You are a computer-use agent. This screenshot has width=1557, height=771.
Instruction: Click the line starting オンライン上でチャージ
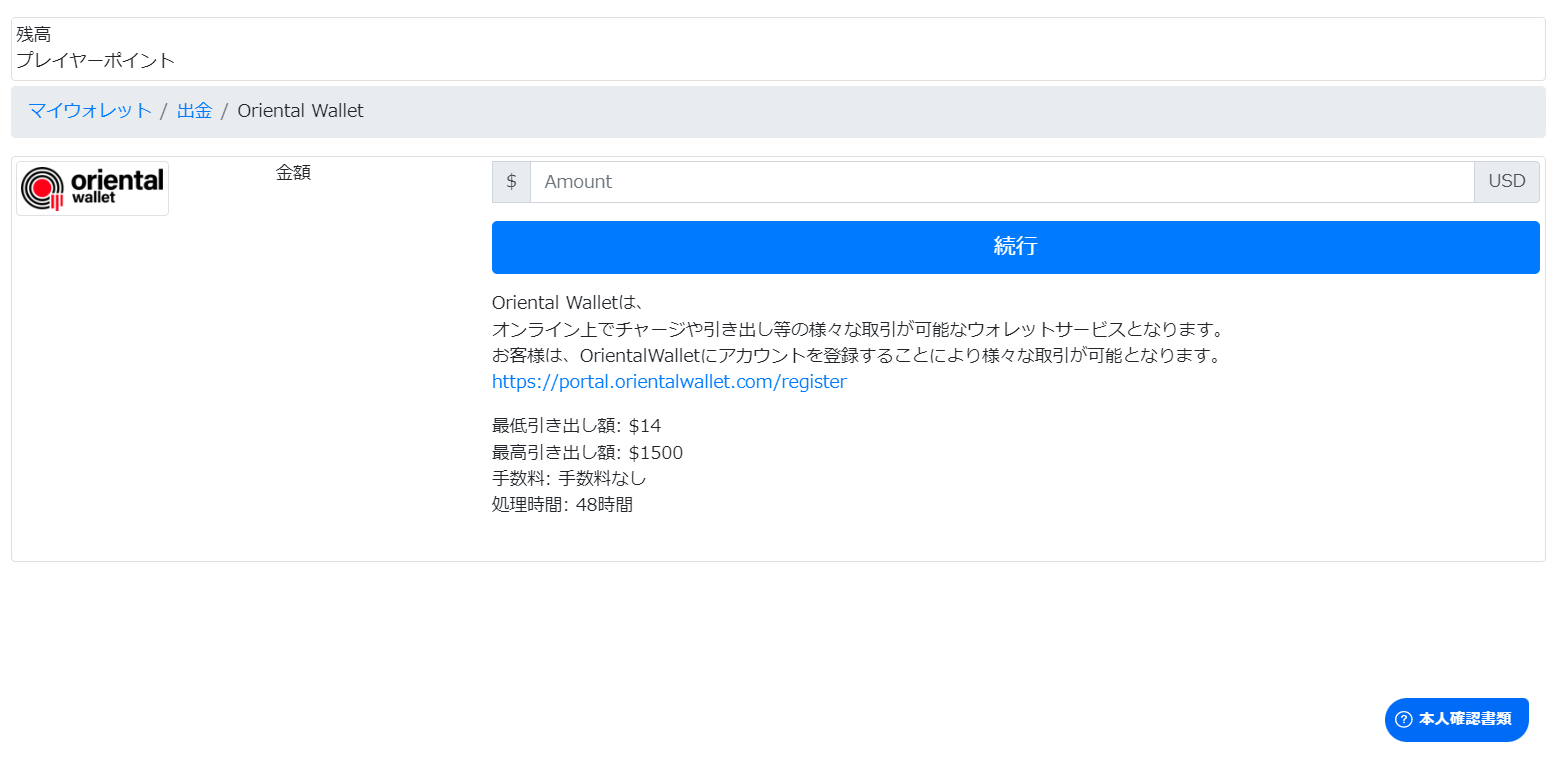pyautogui.click(x=858, y=330)
